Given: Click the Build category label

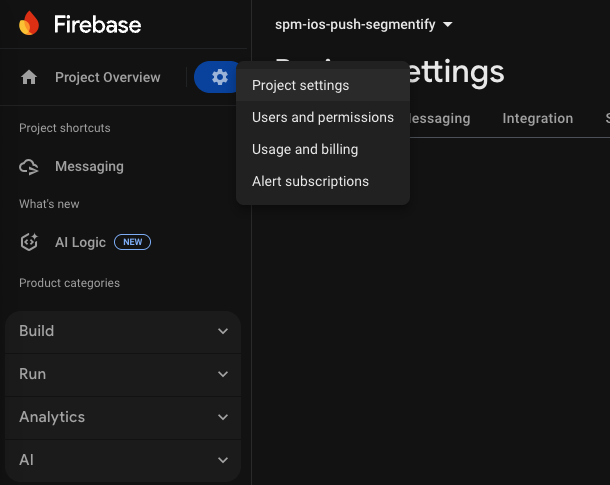Looking at the screenshot, I should point(37,331).
